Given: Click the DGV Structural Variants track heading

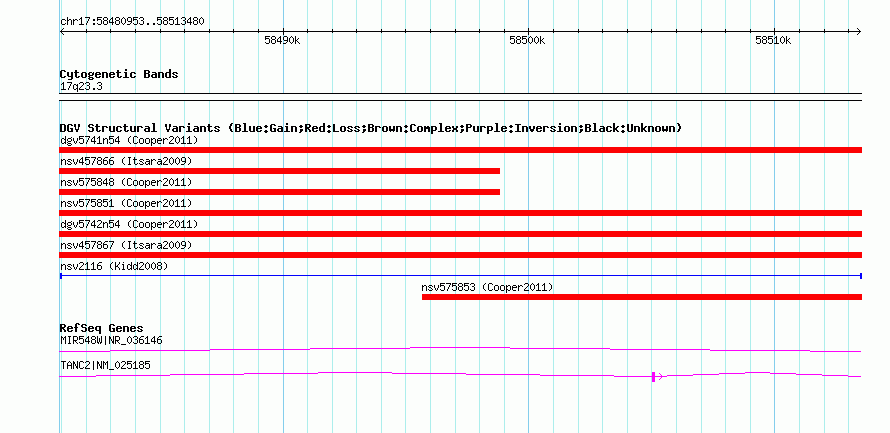Looking at the screenshot, I should point(371,128).
